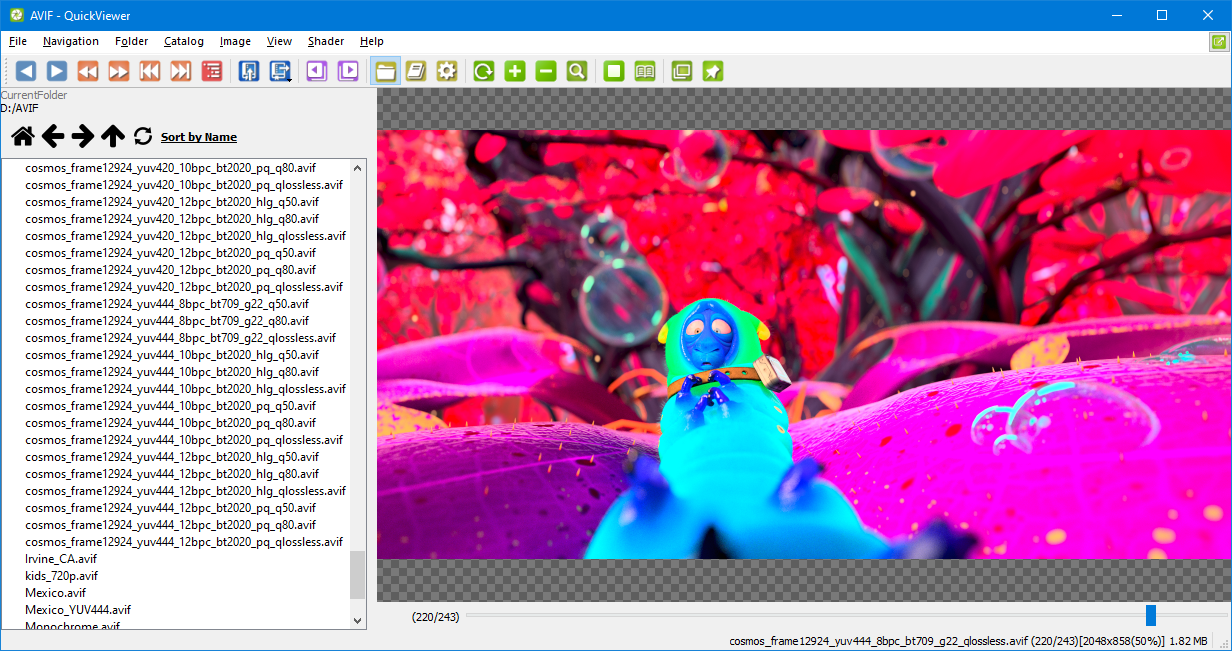Click the green icon at menu bar right
The width and height of the screenshot is (1232, 651).
tap(1218, 42)
